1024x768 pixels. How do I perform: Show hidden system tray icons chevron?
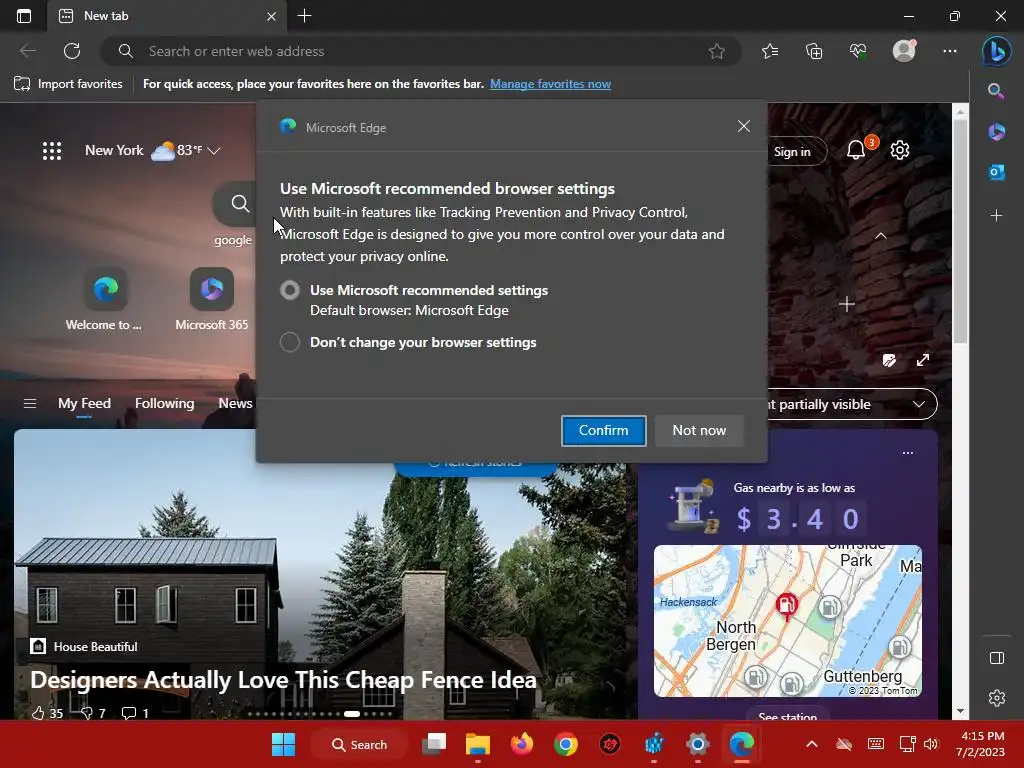click(x=812, y=744)
